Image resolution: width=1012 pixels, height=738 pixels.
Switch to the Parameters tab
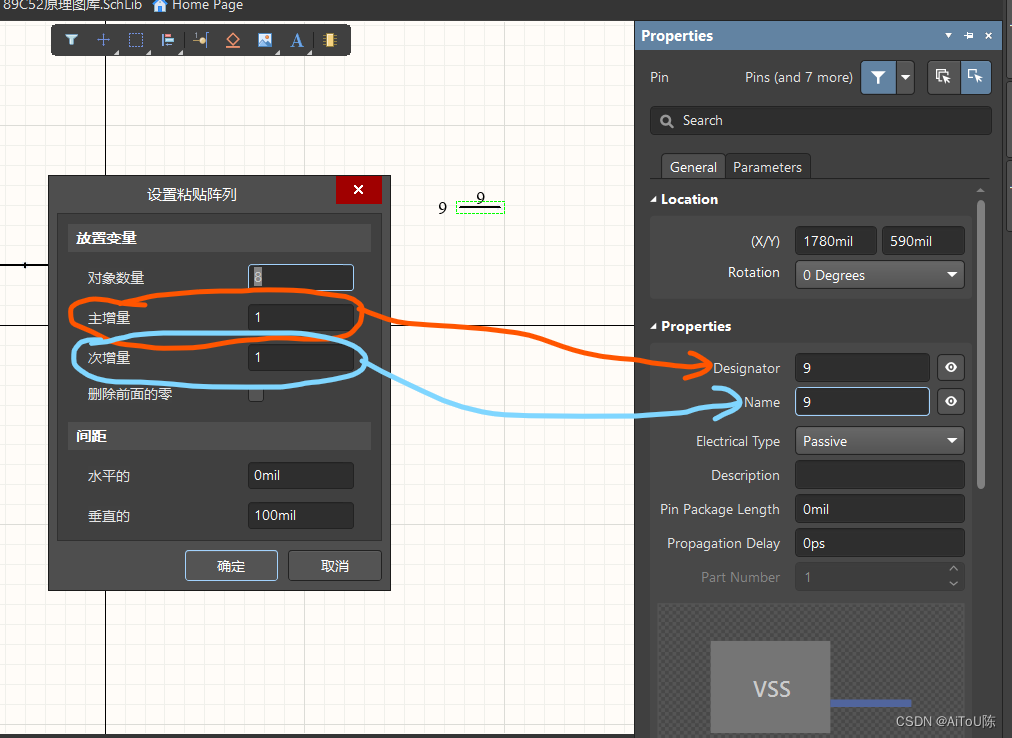click(x=767, y=167)
